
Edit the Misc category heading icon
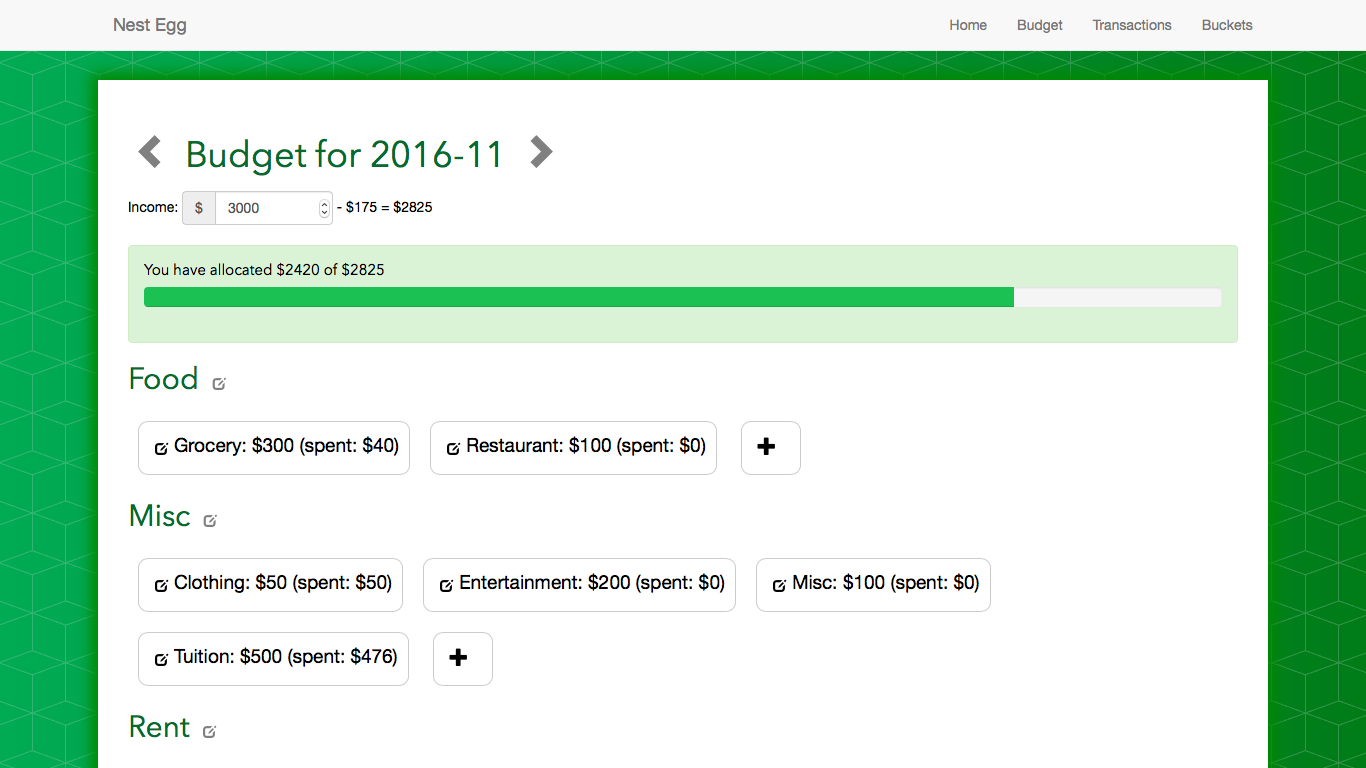click(x=210, y=520)
